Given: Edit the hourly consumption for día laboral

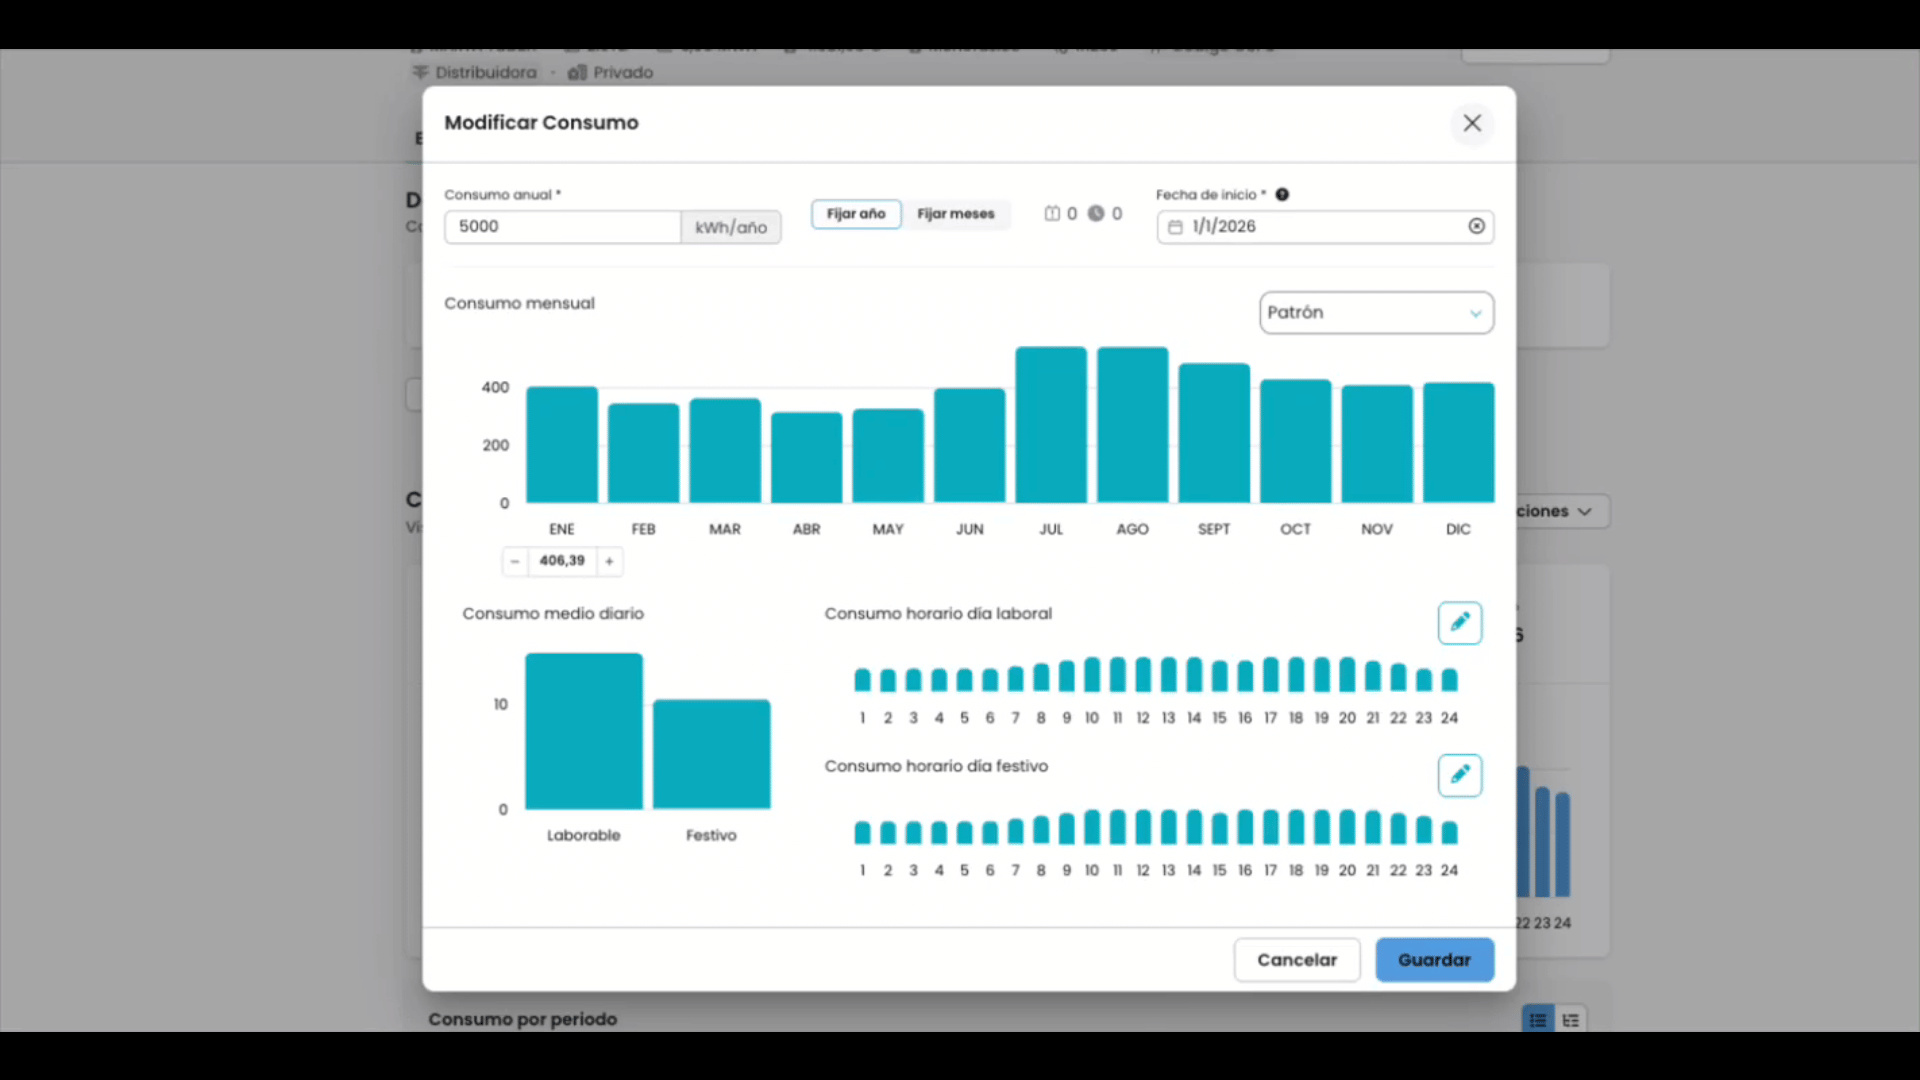Looking at the screenshot, I should (x=1460, y=622).
